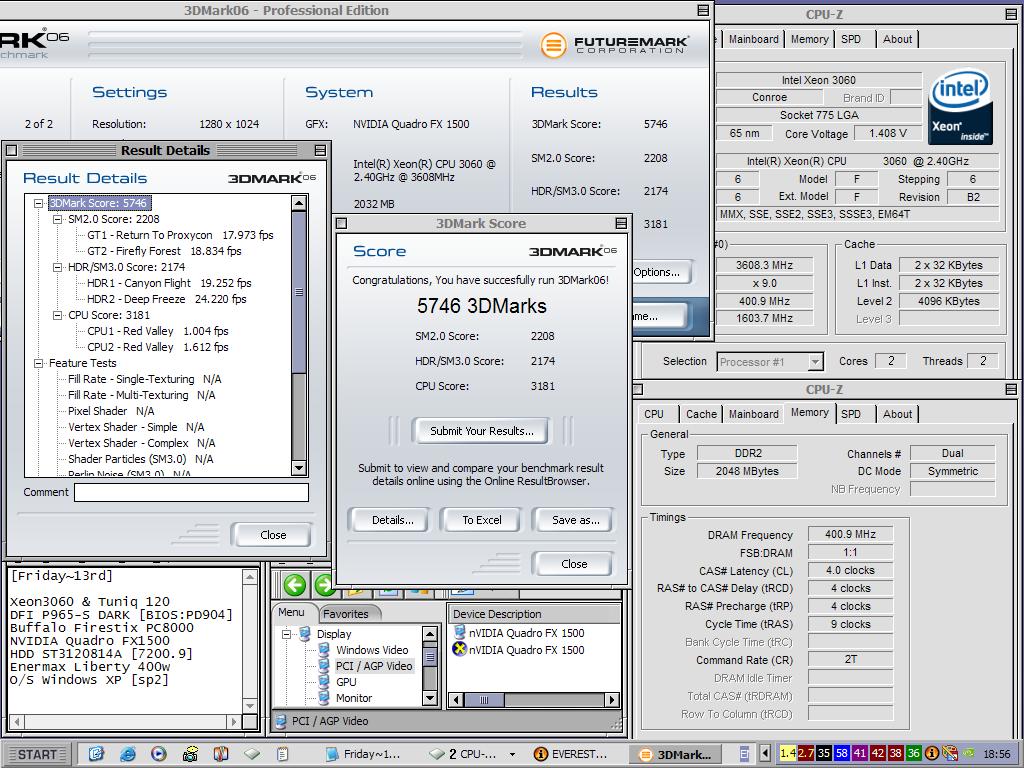Open the CPU-Z taskbar group dropdown arrow
This screenshot has height=768, width=1024.
tap(512, 754)
